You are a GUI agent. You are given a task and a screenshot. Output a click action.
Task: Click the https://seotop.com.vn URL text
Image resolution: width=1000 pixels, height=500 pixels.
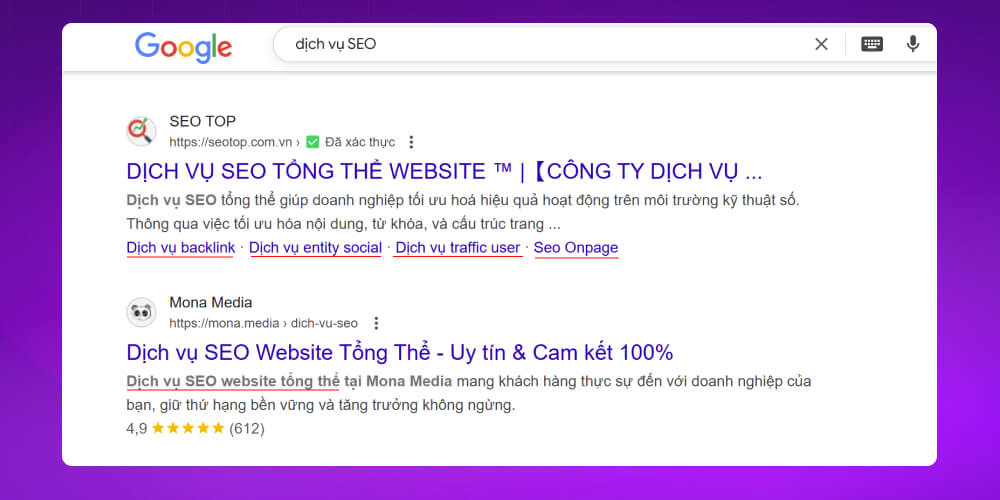pyautogui.click(x=231, y=142)
